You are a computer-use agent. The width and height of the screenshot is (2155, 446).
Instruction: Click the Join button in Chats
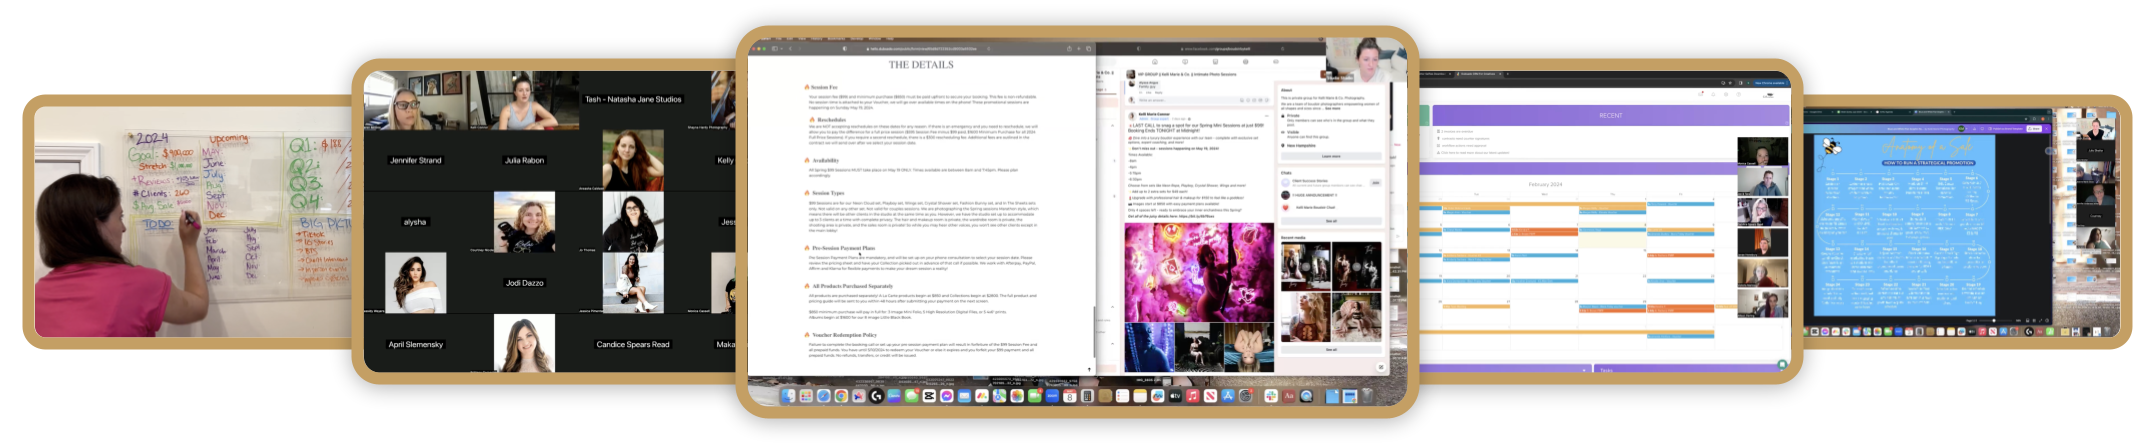pyautogui.click(x=1375, y=183)
